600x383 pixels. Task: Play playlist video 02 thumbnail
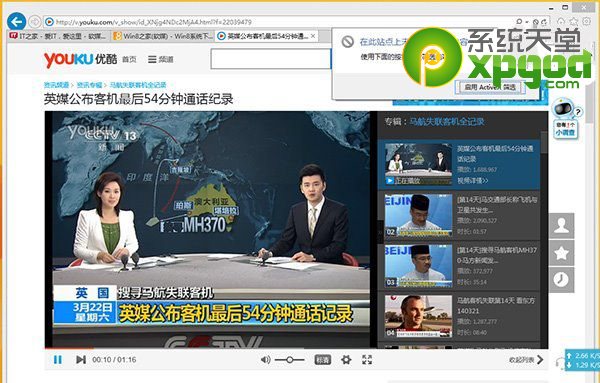click(418, 215)
